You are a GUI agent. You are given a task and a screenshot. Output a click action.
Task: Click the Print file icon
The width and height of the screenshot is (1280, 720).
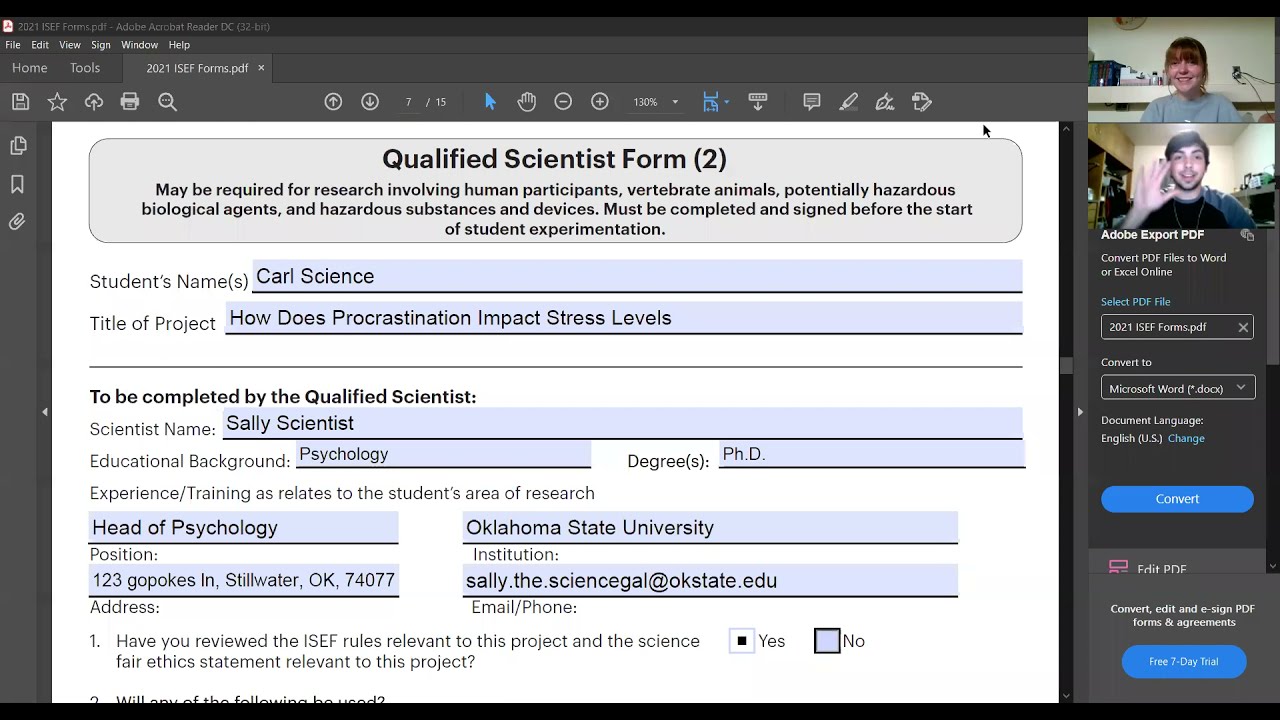pos(130,101)
